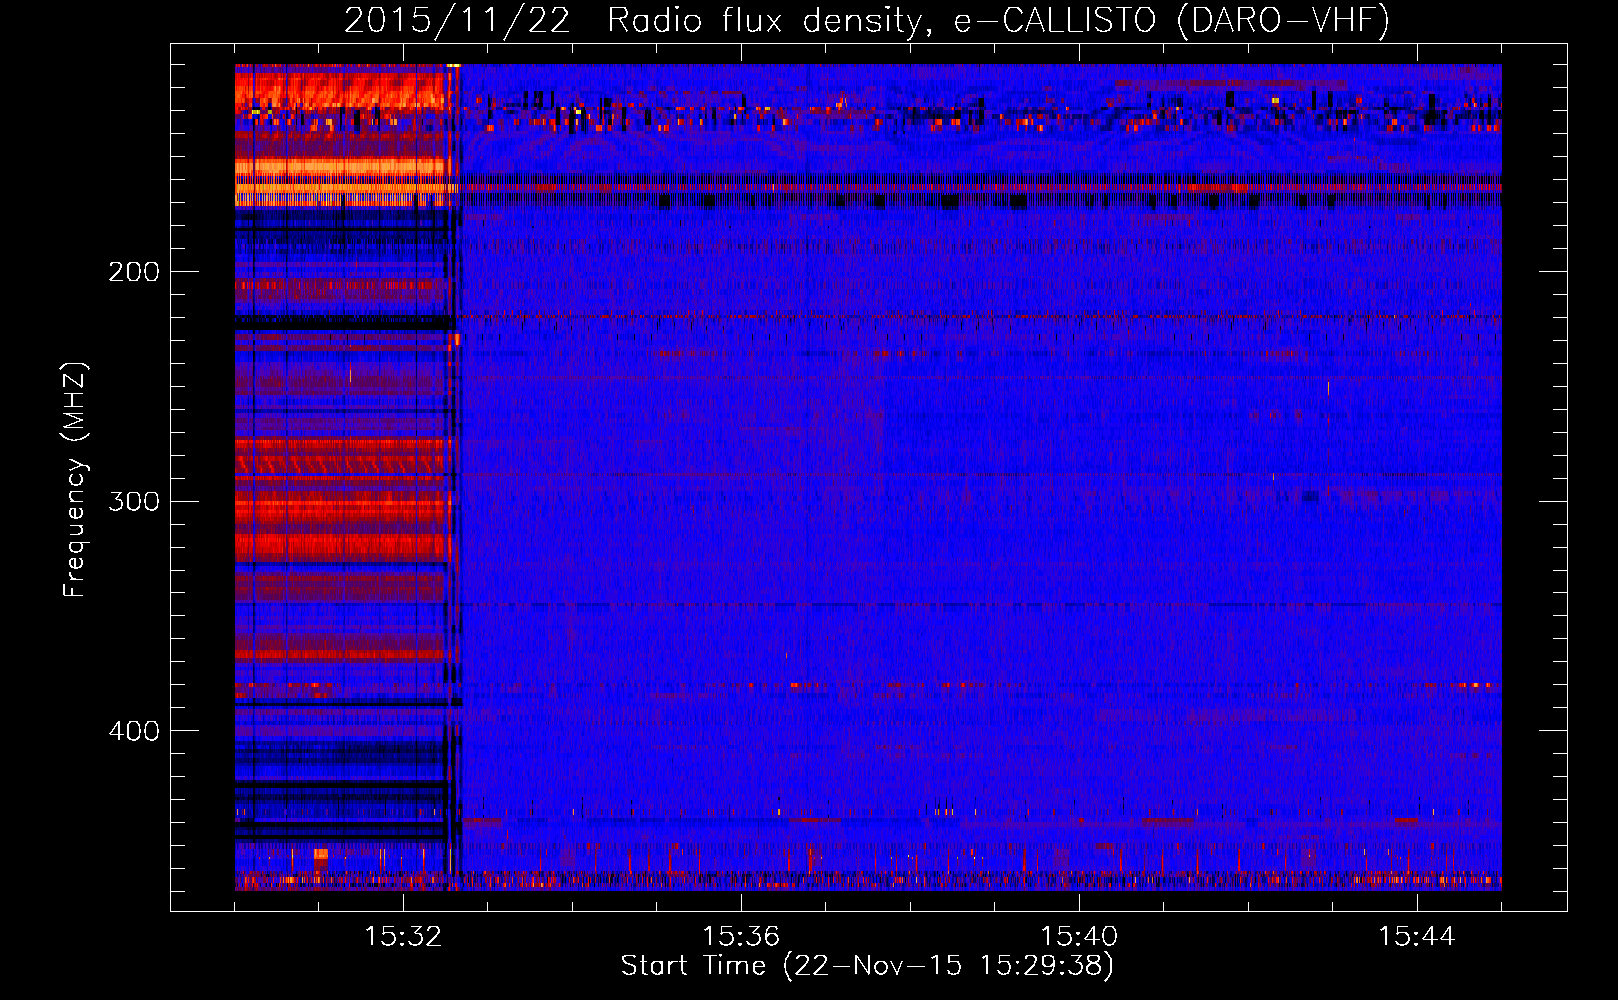Screen dimensions: 1618x1000
Task: Click the 400 frequency tick label
Action: 134,731
